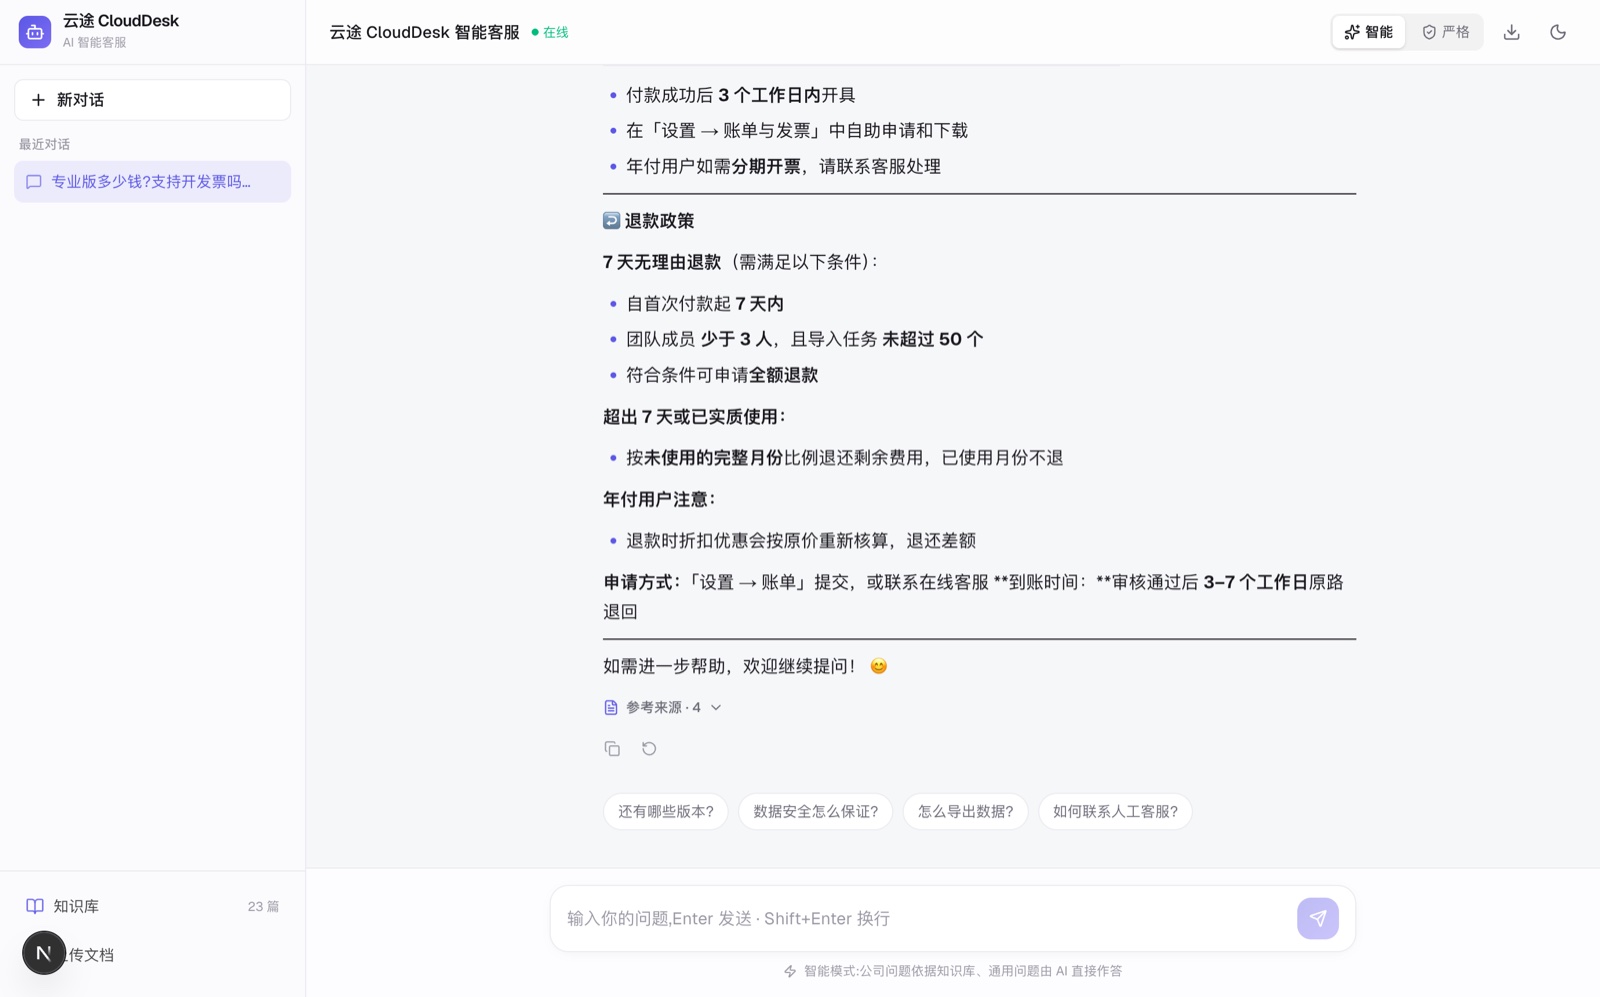Click the plus icon in 新对话
Viewport: 1600px width, 997px height.
click(38, 100)
